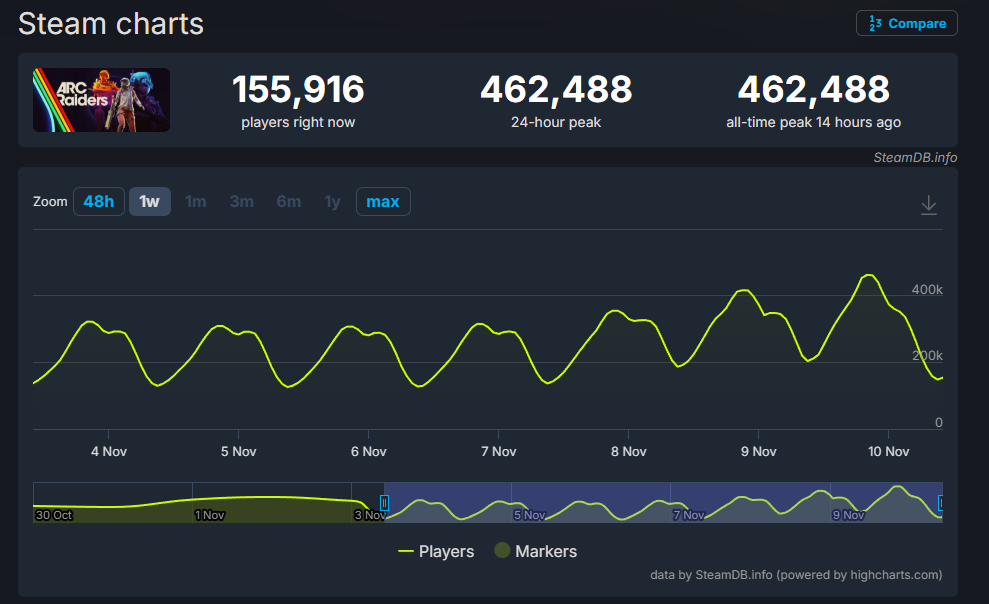The image size is (989, 604).
Task: Select the max zoom range
Action: click(x=382, y=202)
